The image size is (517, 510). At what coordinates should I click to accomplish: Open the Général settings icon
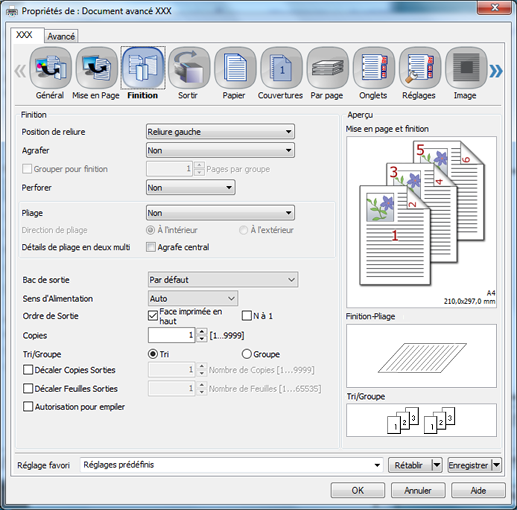tap(50, 68)
